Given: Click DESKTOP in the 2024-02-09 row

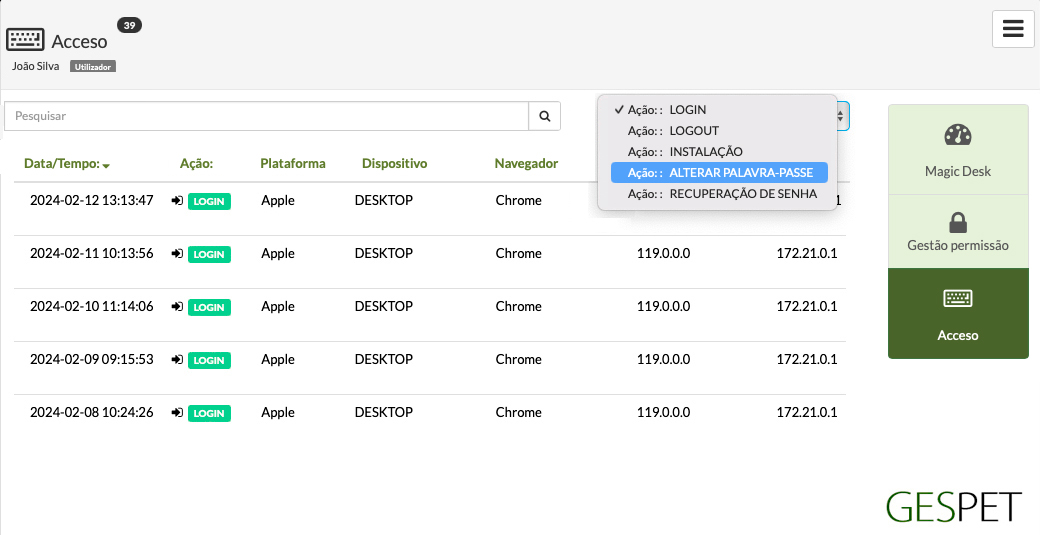Looking at the screenshot, I should tap(384, 359).
